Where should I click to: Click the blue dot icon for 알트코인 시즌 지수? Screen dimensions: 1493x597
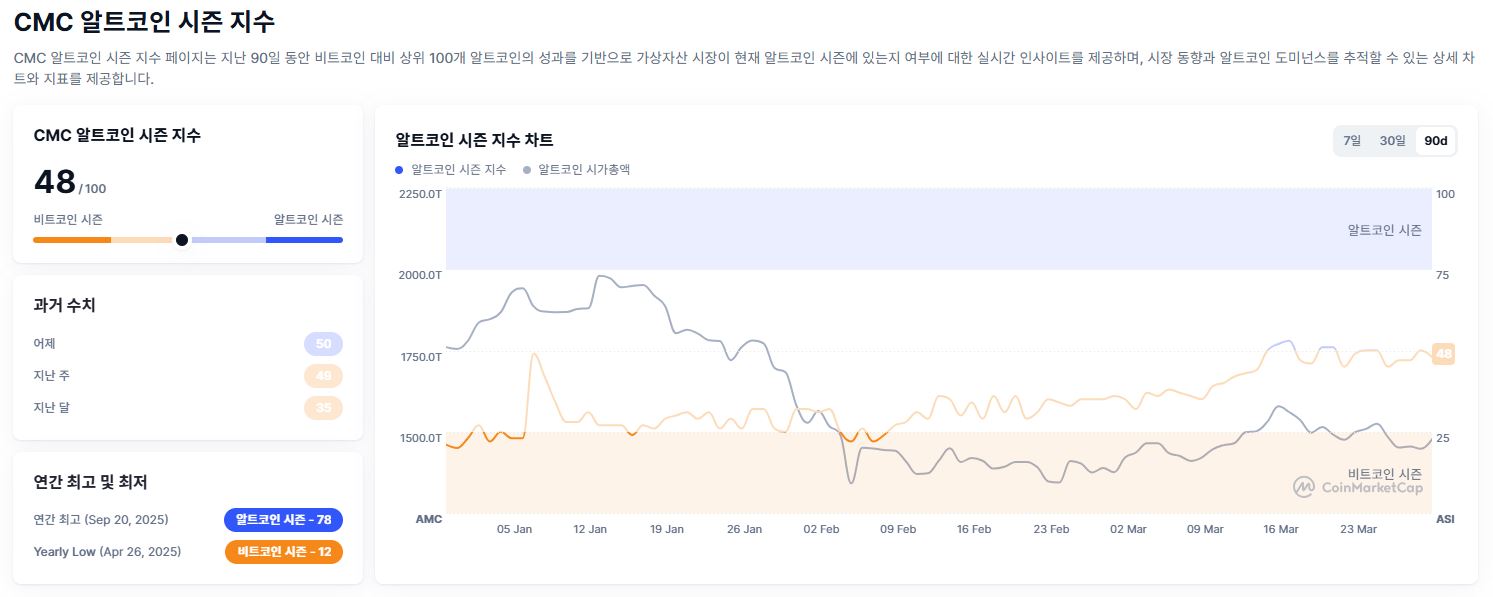397,169
